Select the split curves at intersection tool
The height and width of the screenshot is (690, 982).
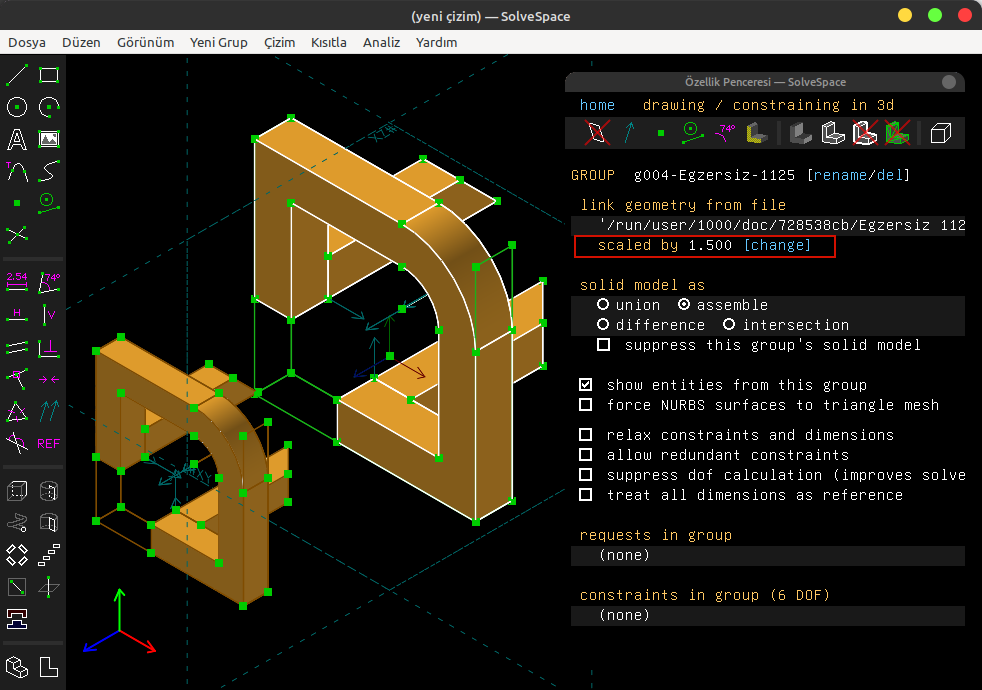(x=17, y=235)
